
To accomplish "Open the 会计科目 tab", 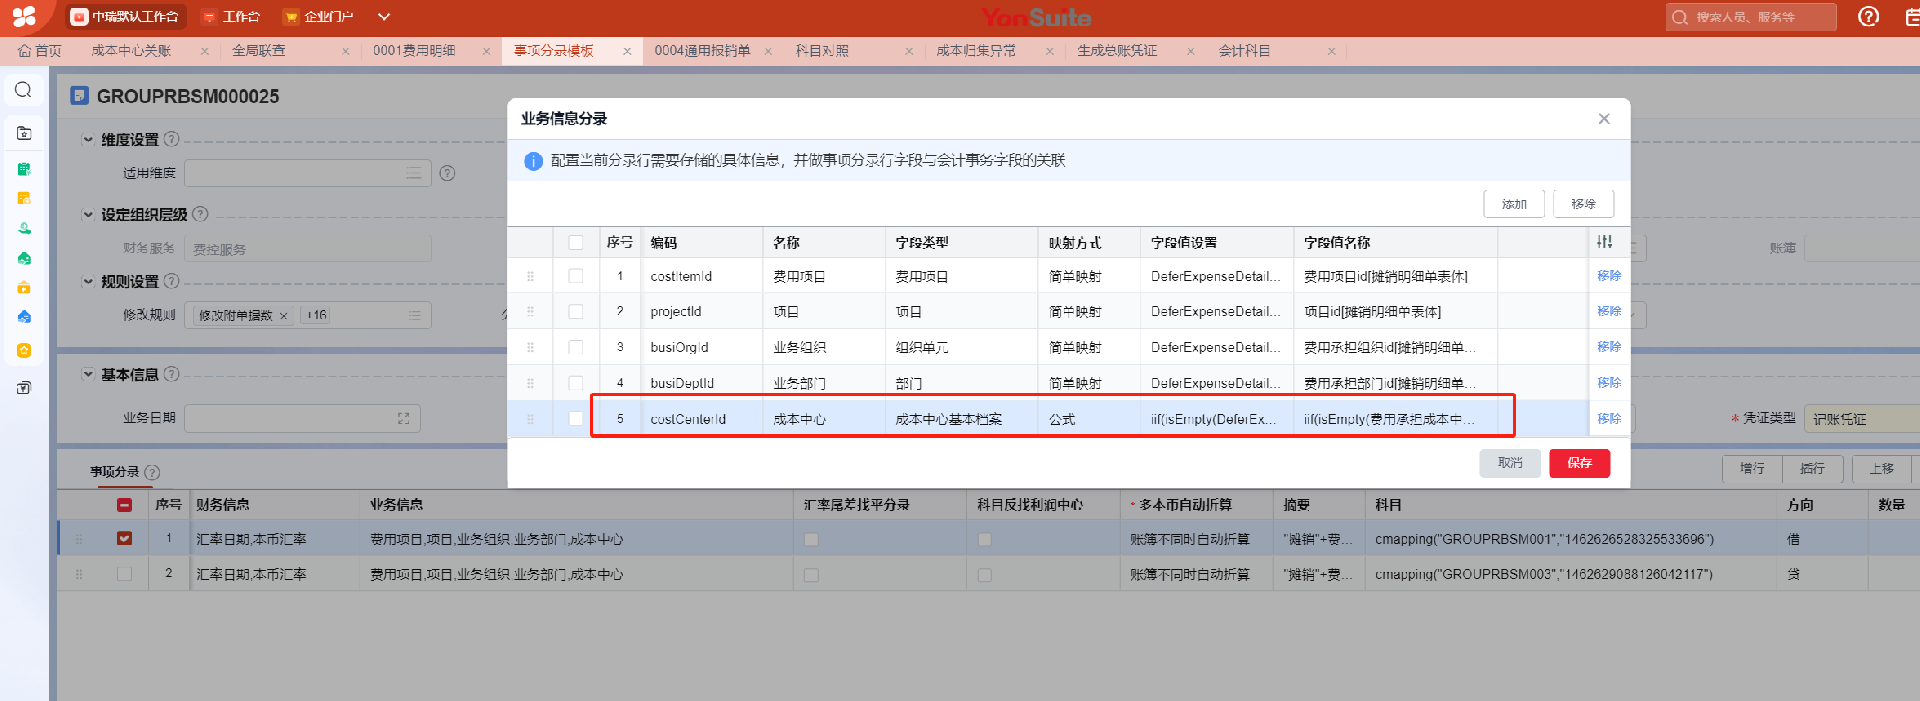I will click(x=1244, y=51).
